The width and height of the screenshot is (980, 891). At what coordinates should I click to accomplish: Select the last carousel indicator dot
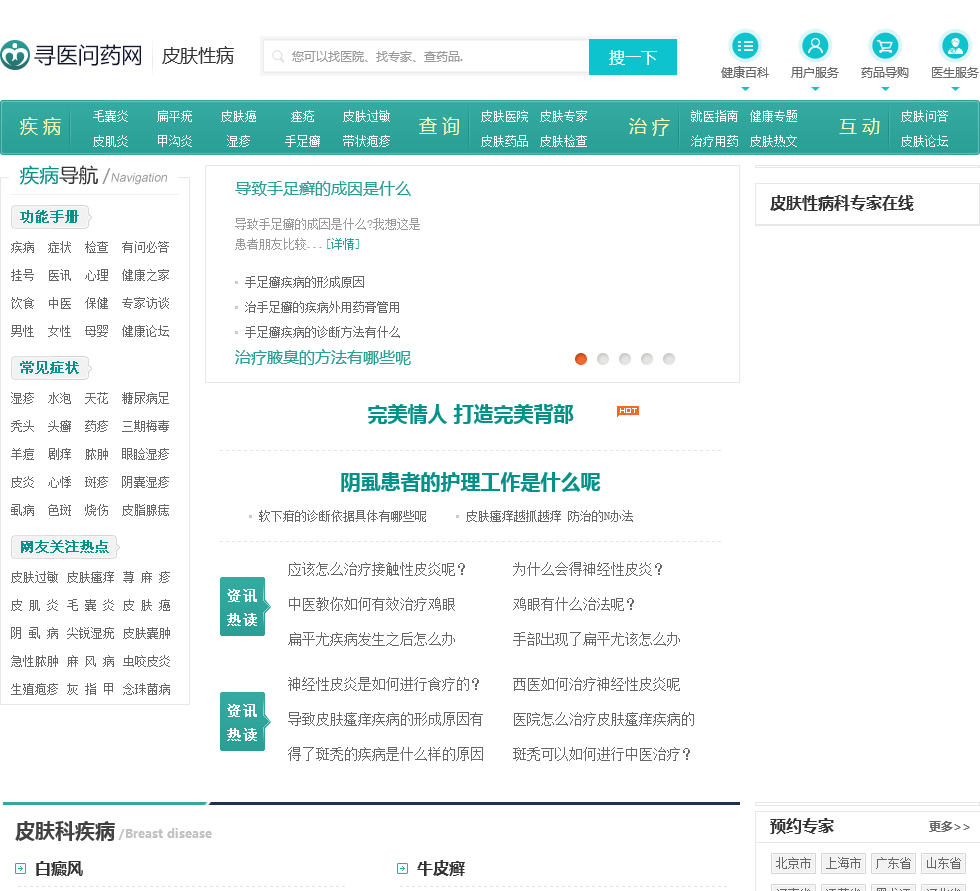point(669,359)
